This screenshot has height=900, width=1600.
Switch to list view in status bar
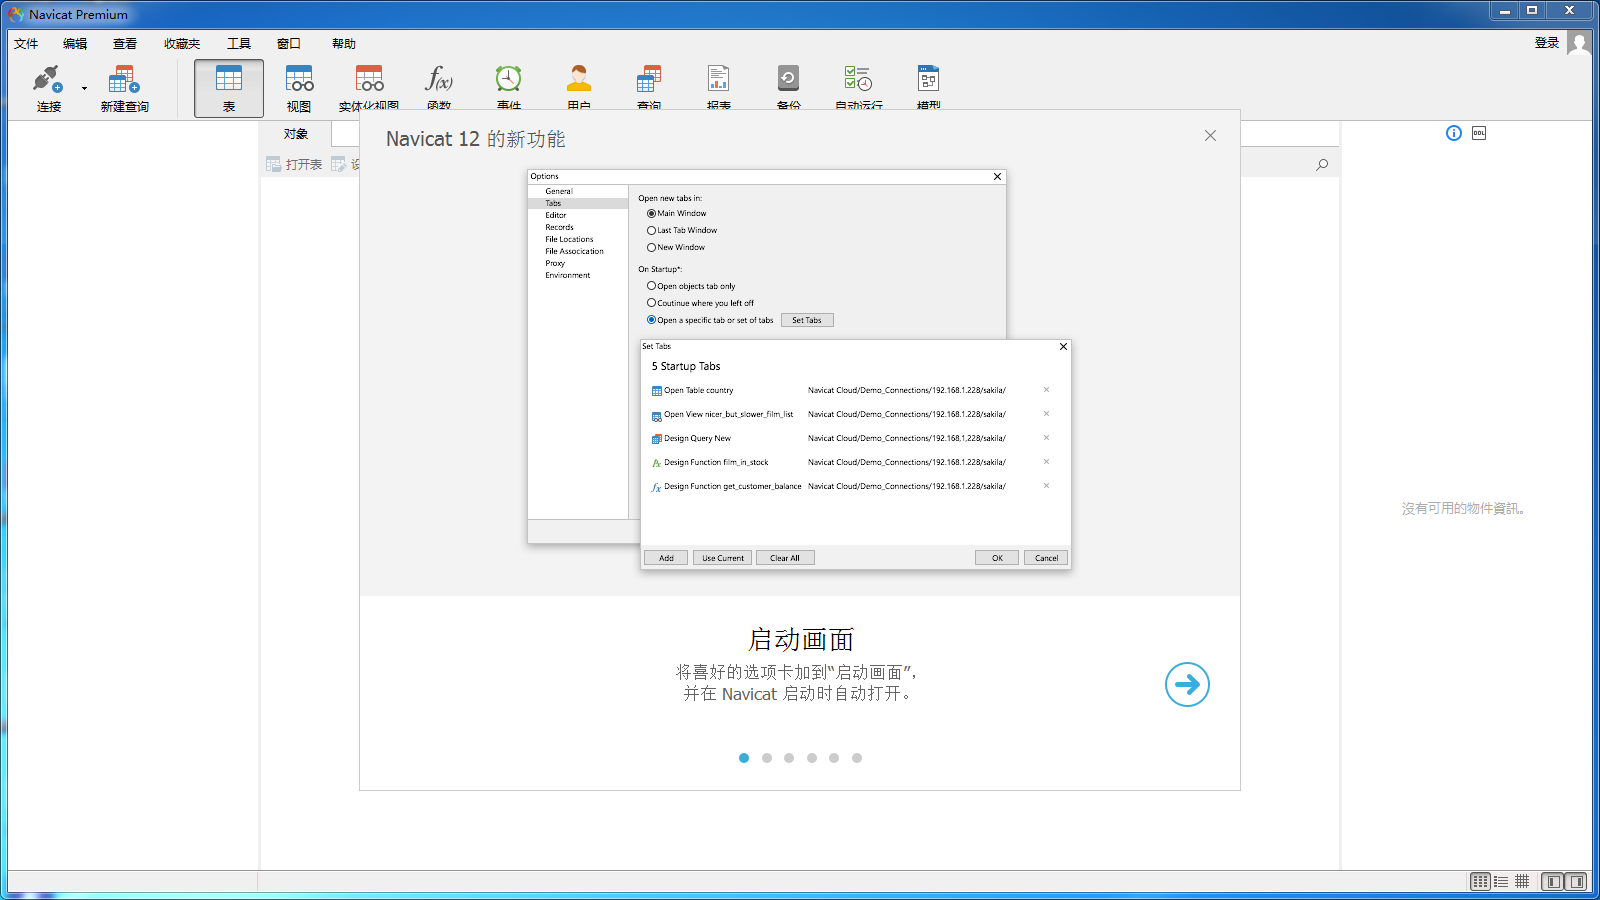click(1501, 881)
